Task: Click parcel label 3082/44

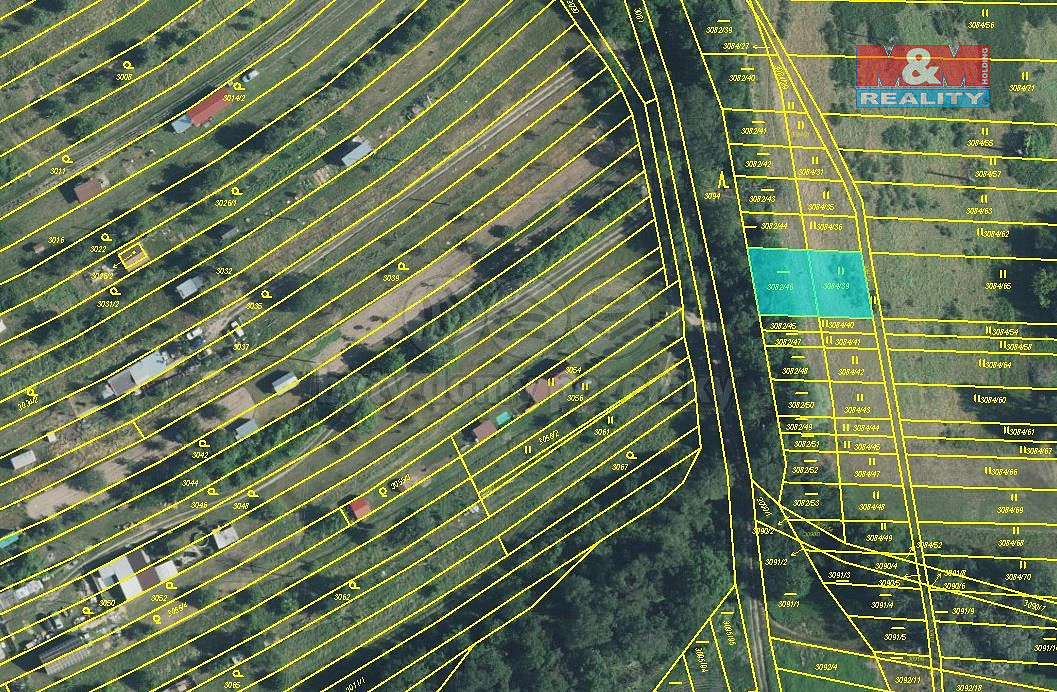Action: point(774,226)
